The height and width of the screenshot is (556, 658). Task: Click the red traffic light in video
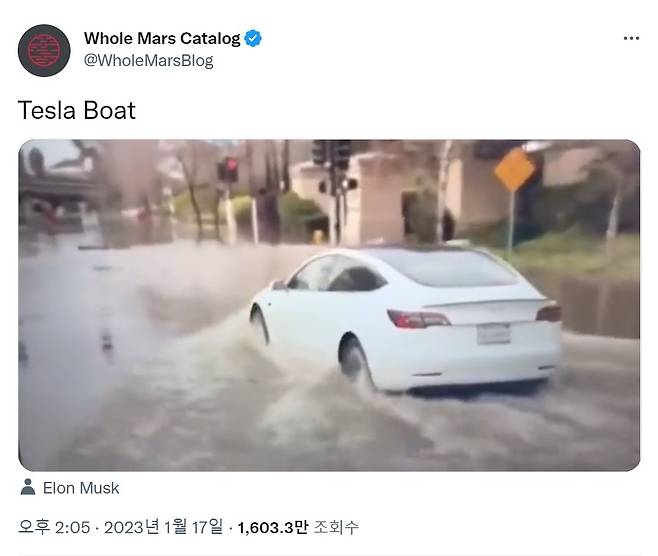pos(230,164)
